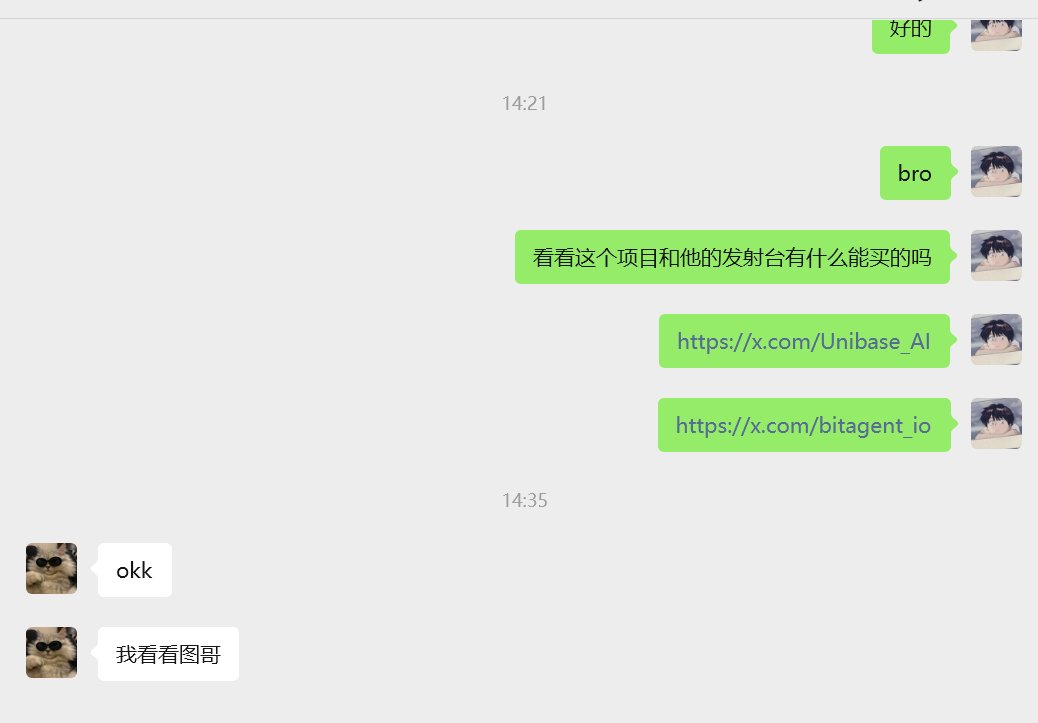Click the avatar beside '好的' message
Screen dimensions: 1038x723
pos(996,34)
